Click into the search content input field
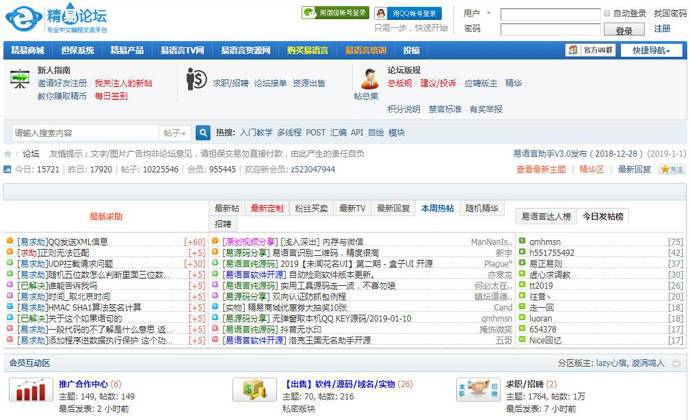 [83, 132]
